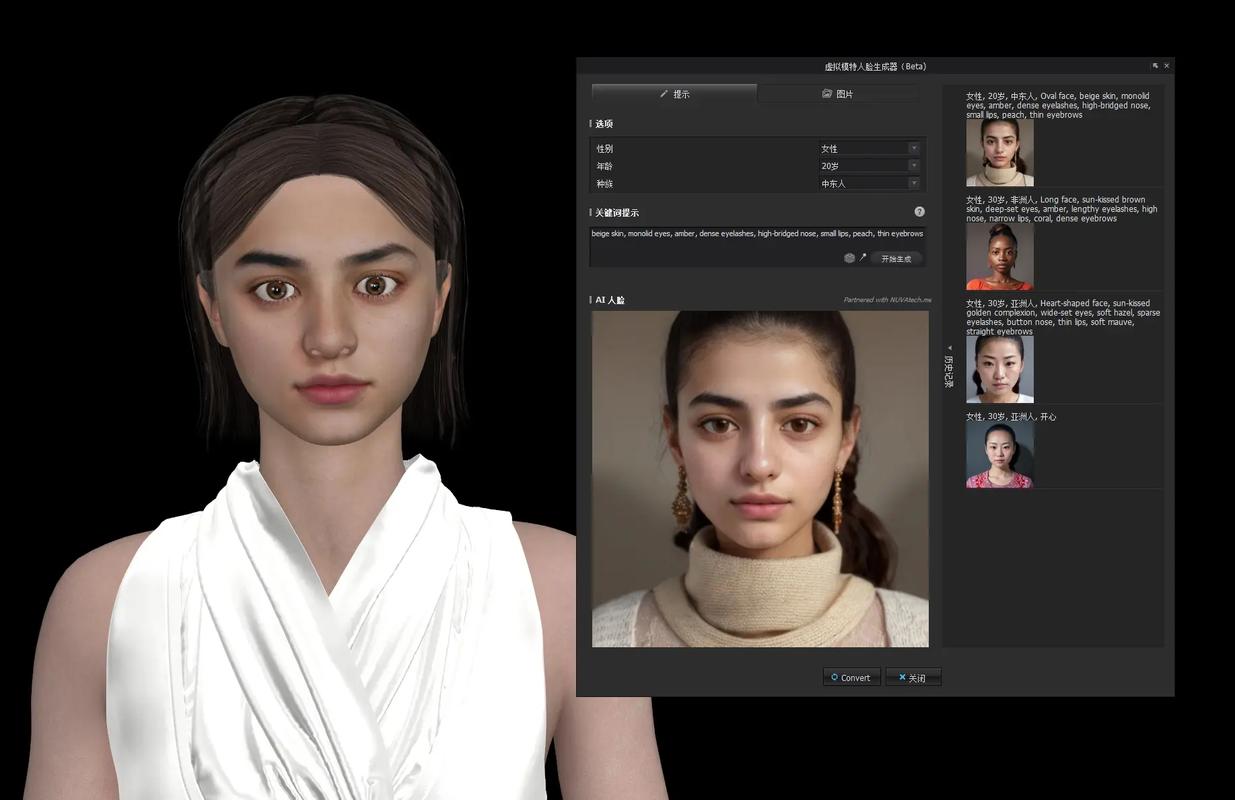Open the 种族 dropdown showing 中东人
1235x800 pixels.
pos(868,183)
